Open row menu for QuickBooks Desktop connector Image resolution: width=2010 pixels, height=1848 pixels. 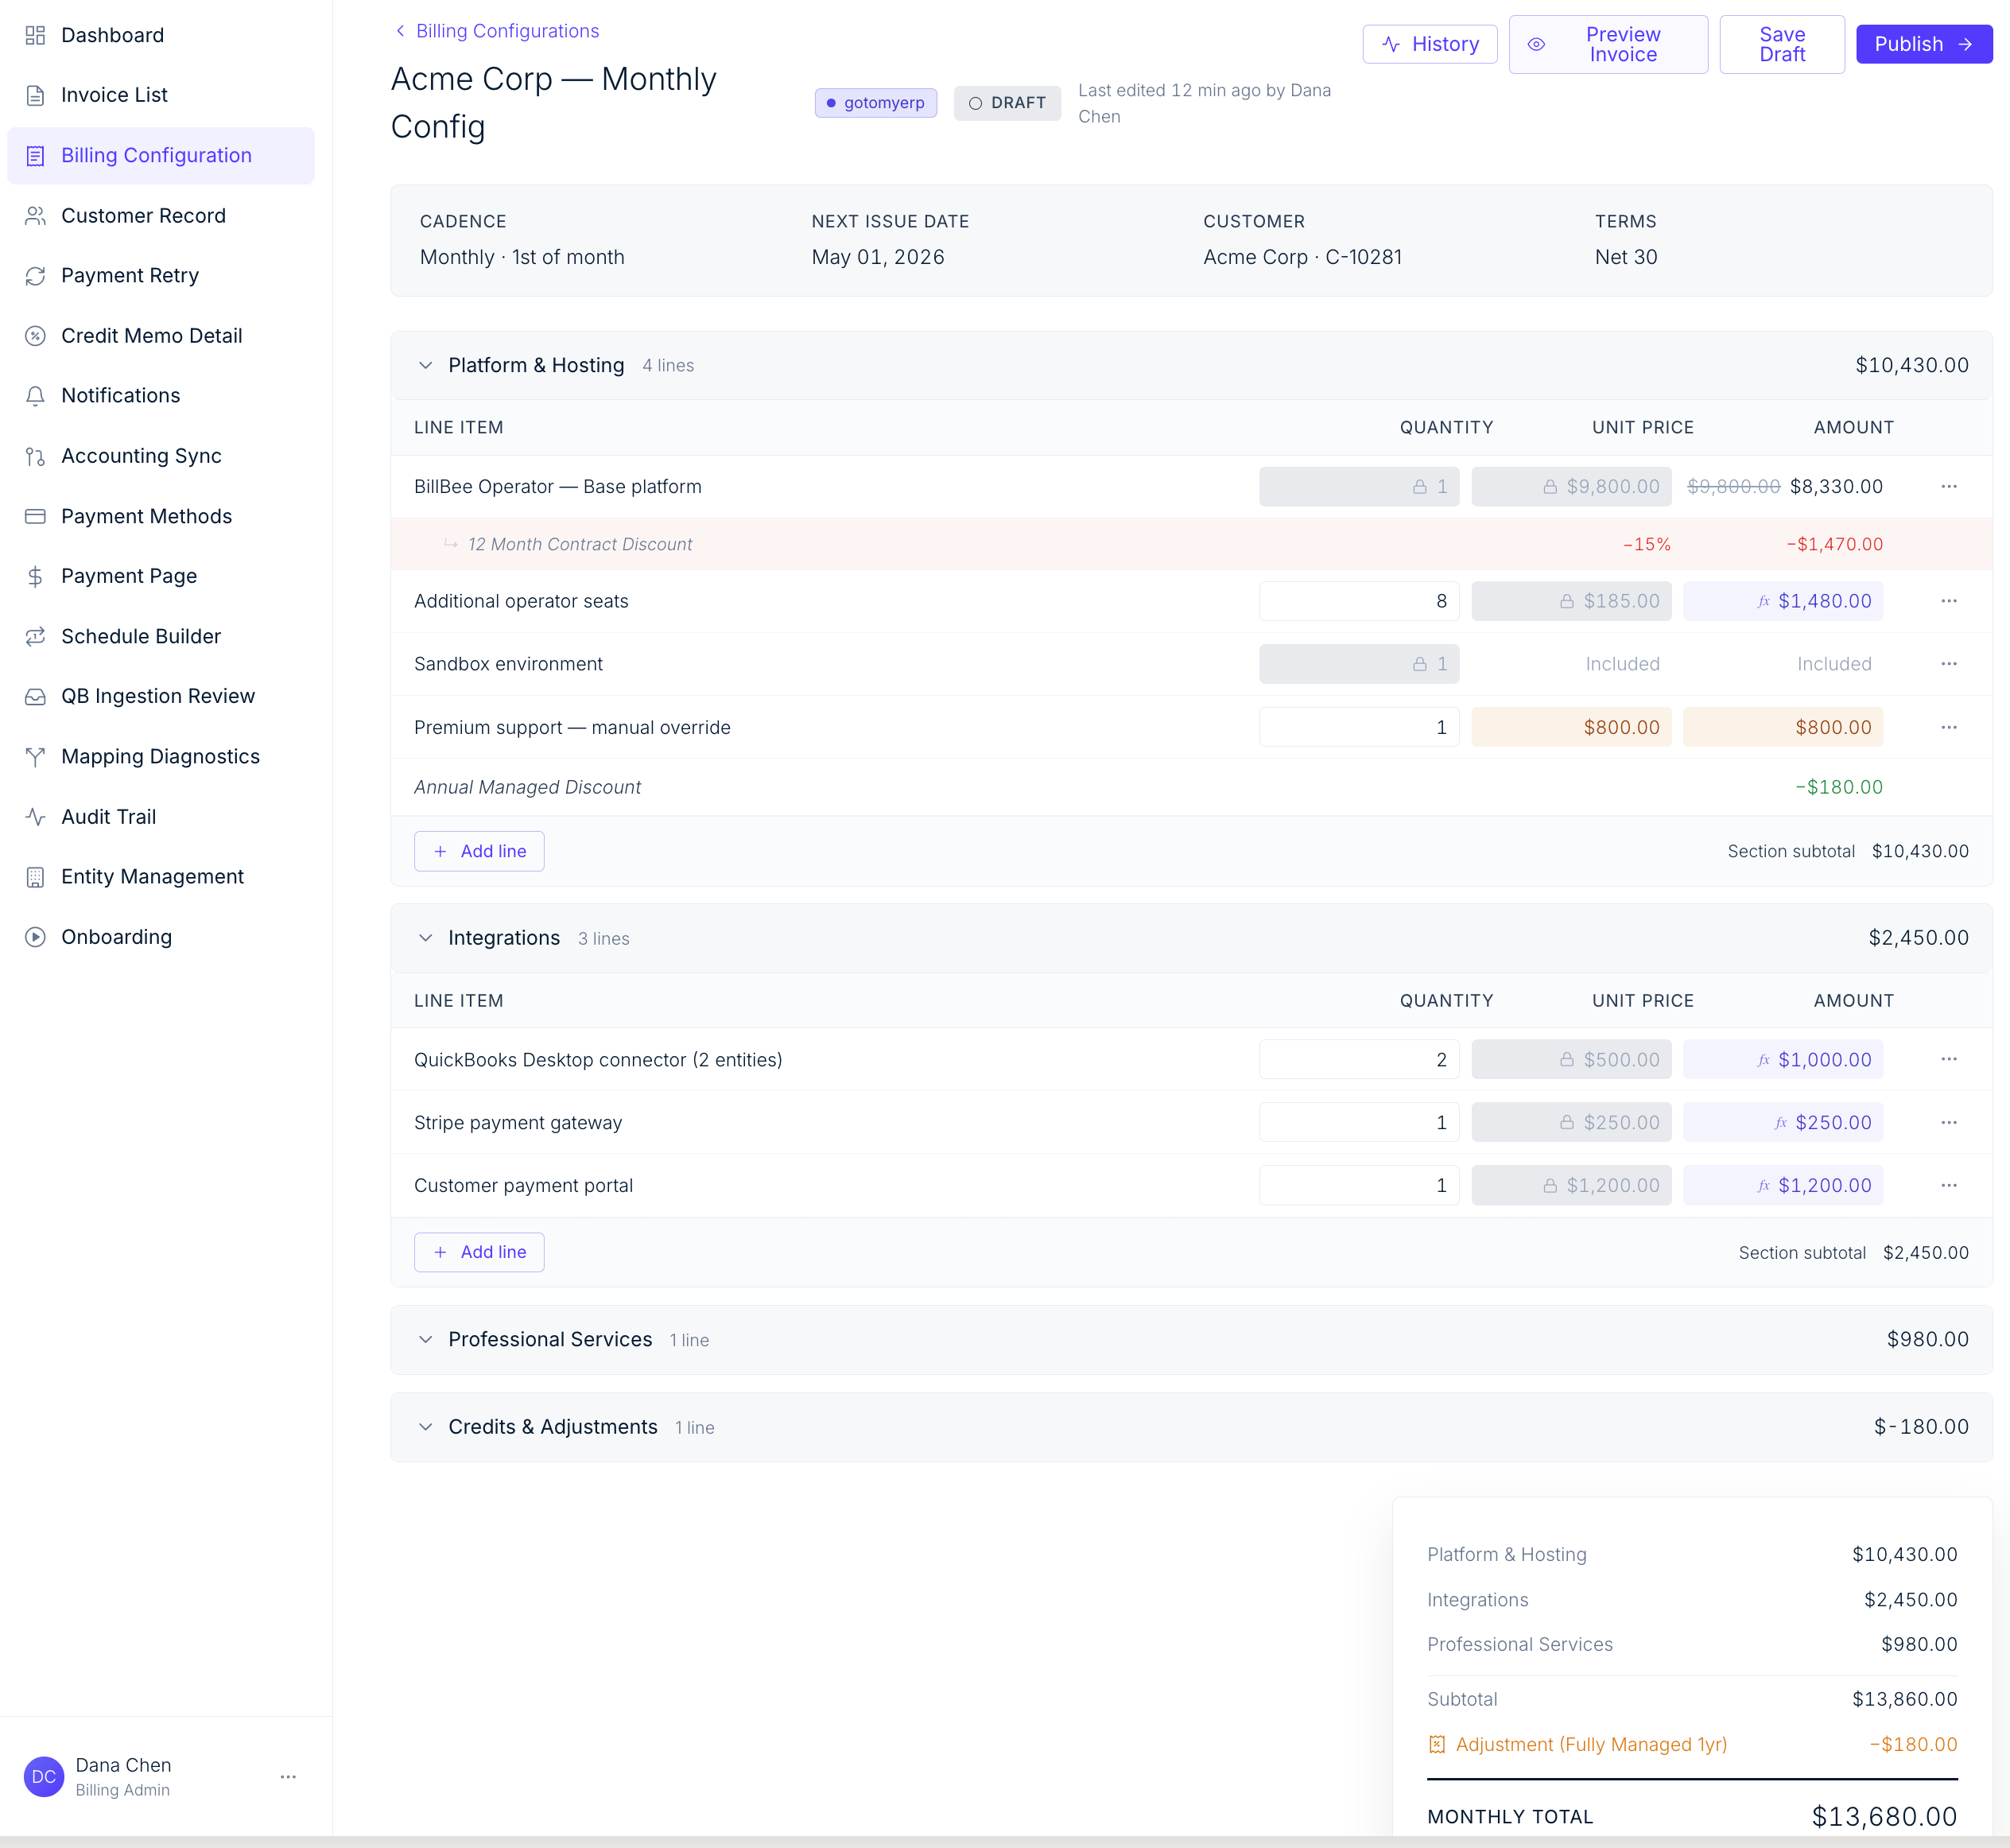pyautogui.click(x=1949, y=1059)
